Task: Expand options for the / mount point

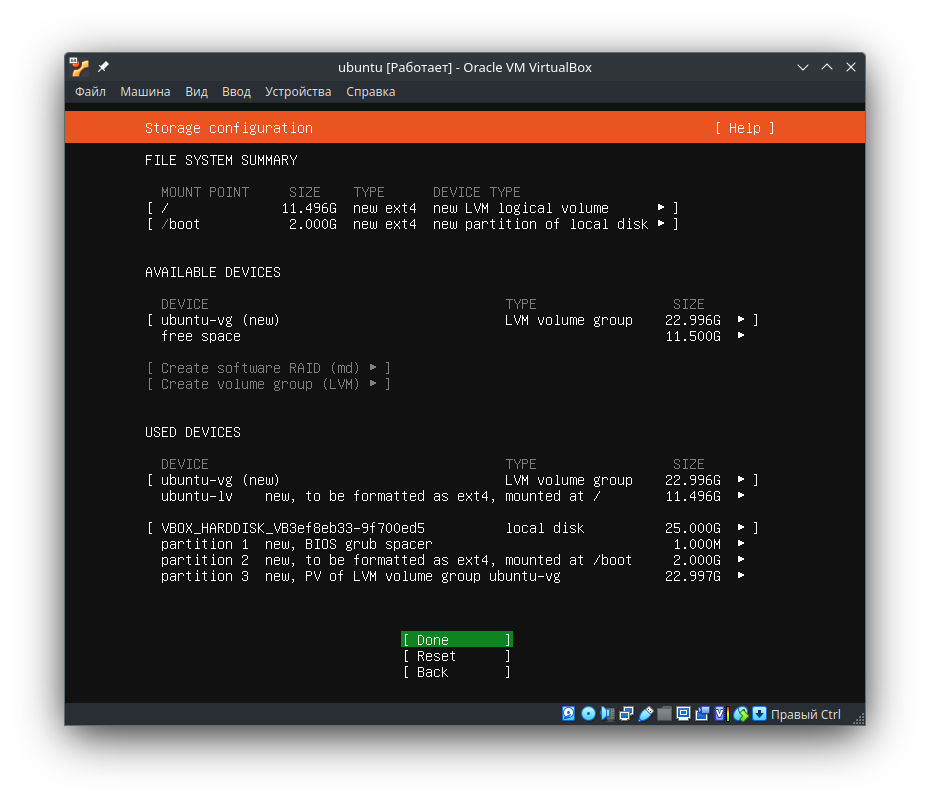Action: [x=659, y=208]
